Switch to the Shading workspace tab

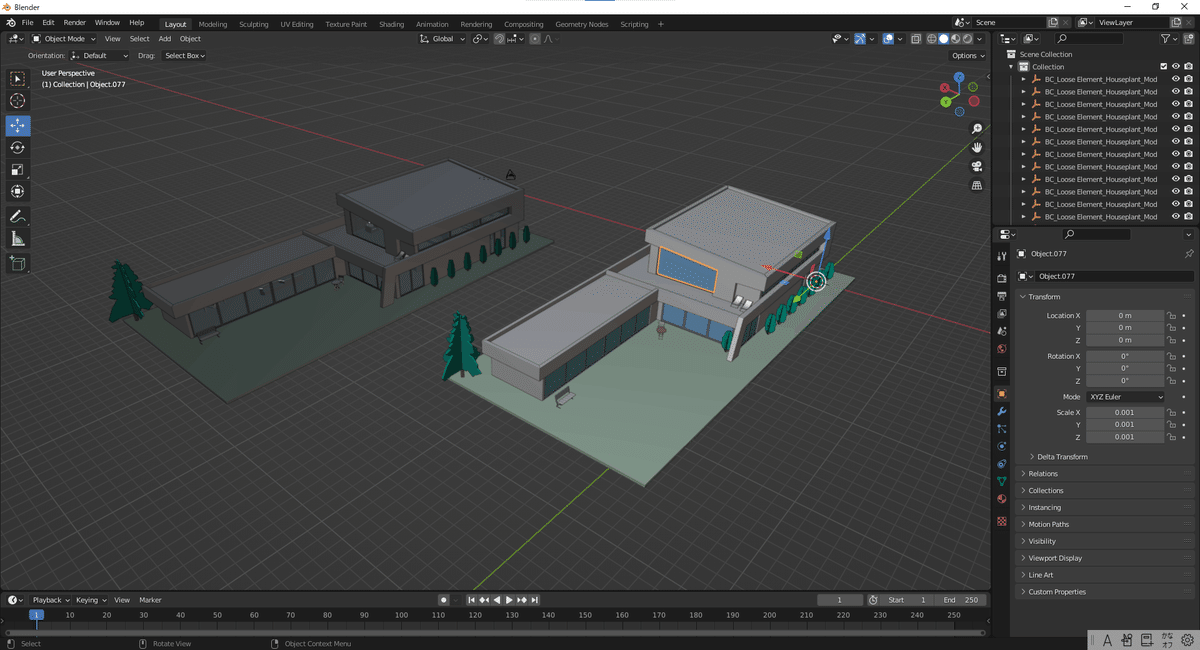point(391,24)
